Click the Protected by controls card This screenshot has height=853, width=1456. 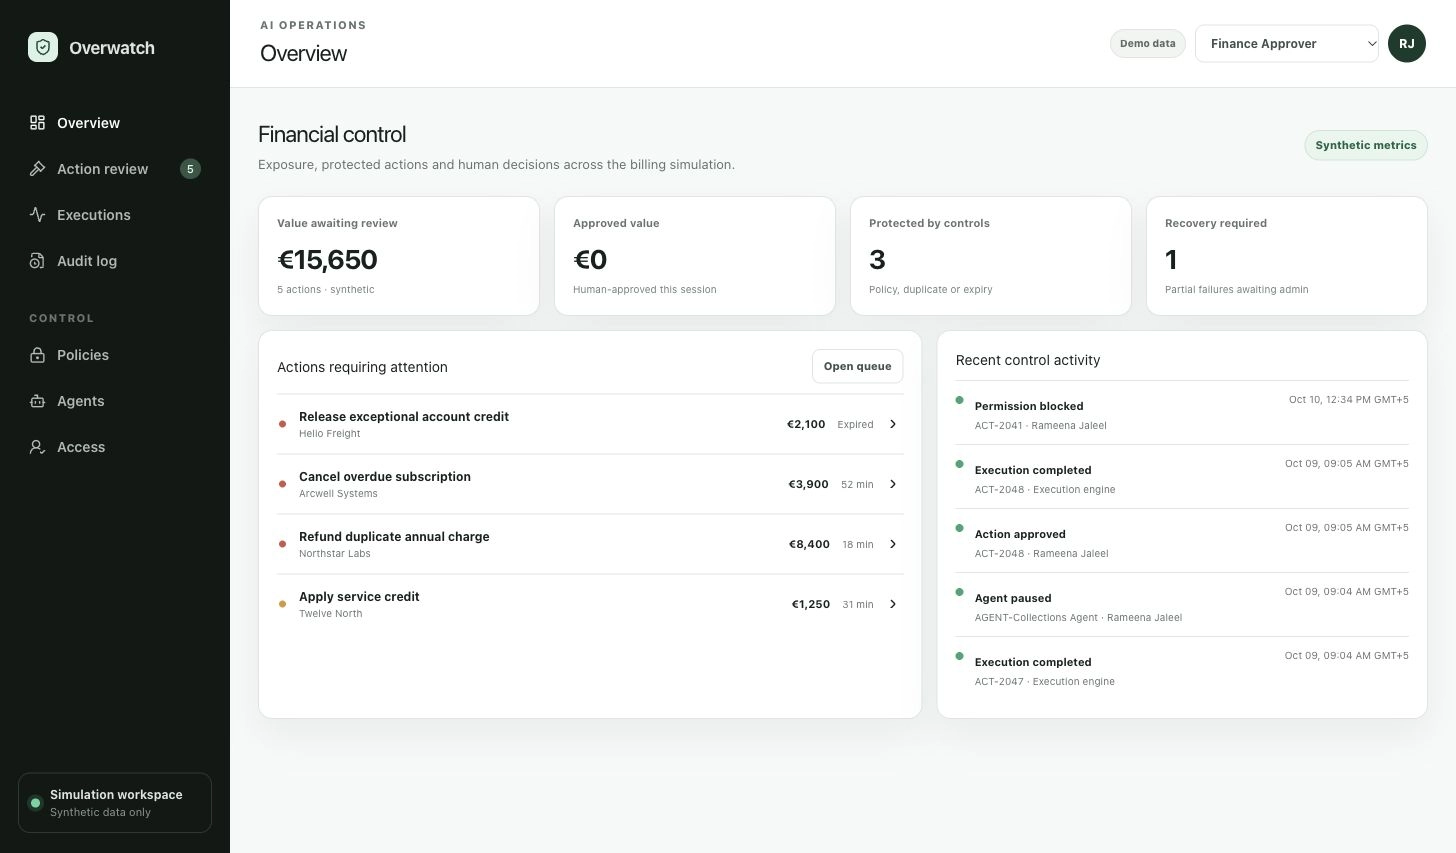point(991,256)
